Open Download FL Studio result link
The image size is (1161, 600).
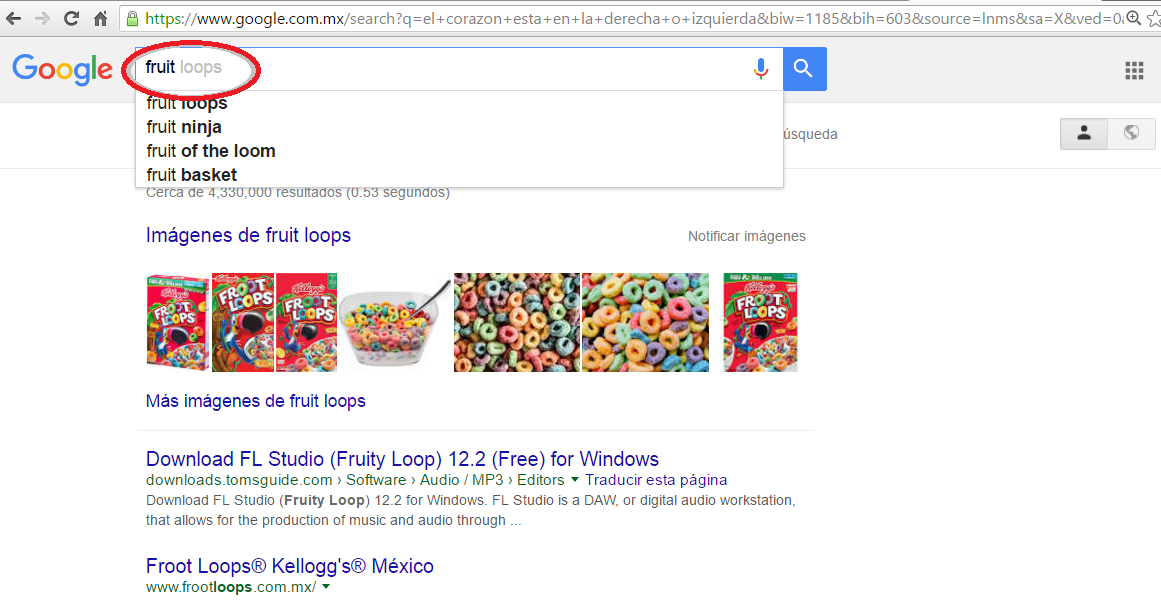(402, 459)
